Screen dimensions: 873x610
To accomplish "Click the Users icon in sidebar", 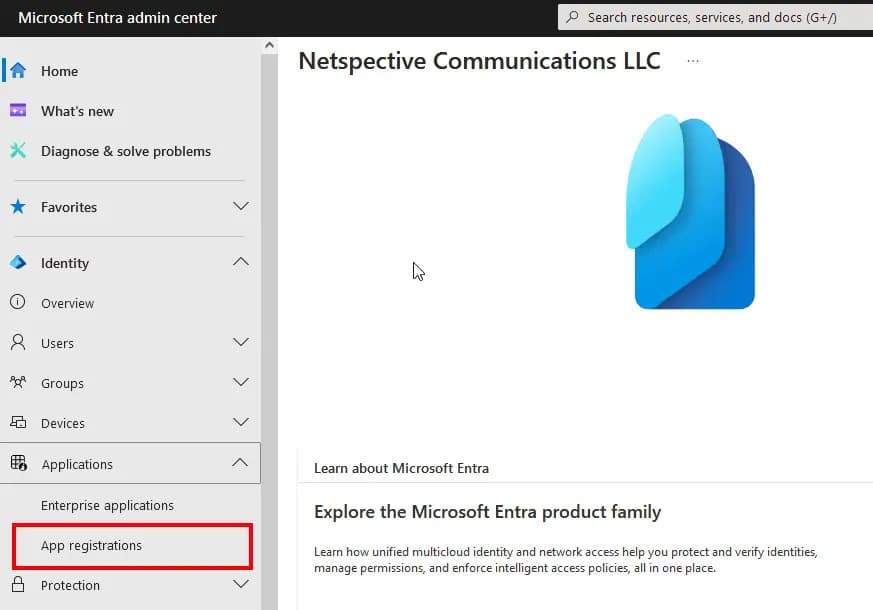I will click(x=18, y=342).
